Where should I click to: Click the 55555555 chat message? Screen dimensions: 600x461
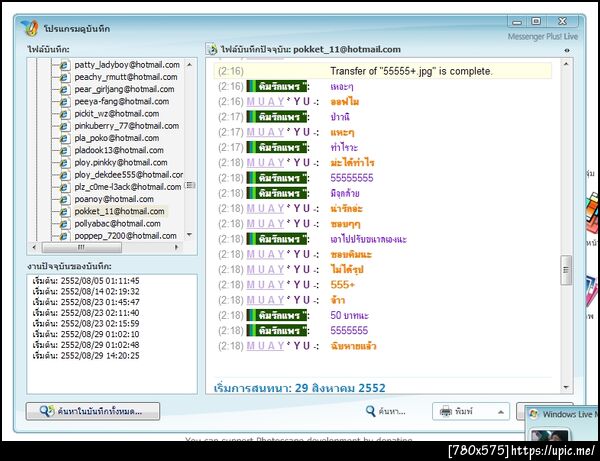tap(352, 178)
